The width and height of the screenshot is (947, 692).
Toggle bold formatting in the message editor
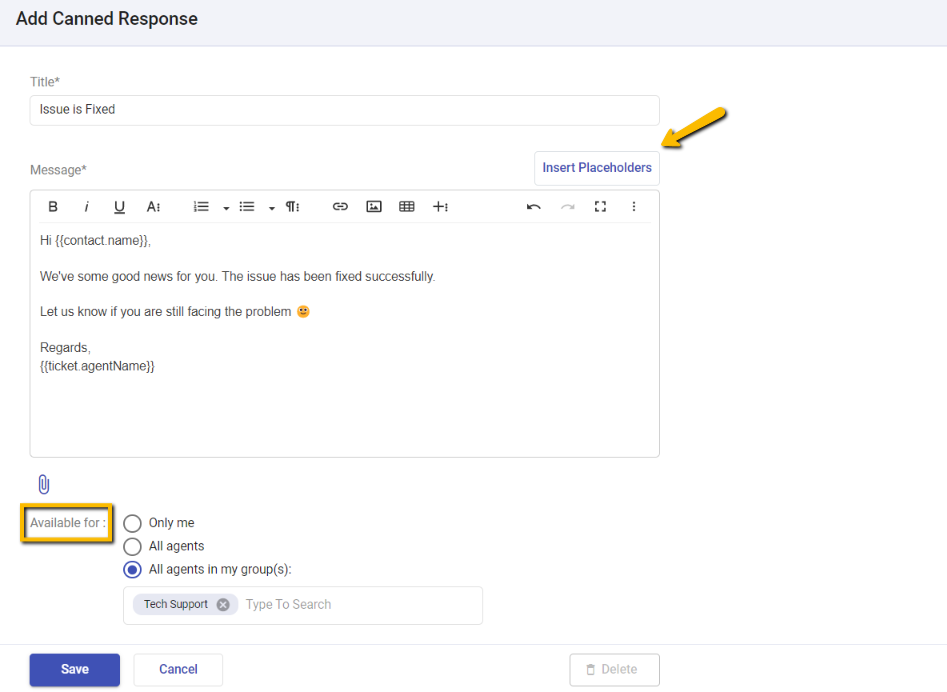[x=53, y=207]
